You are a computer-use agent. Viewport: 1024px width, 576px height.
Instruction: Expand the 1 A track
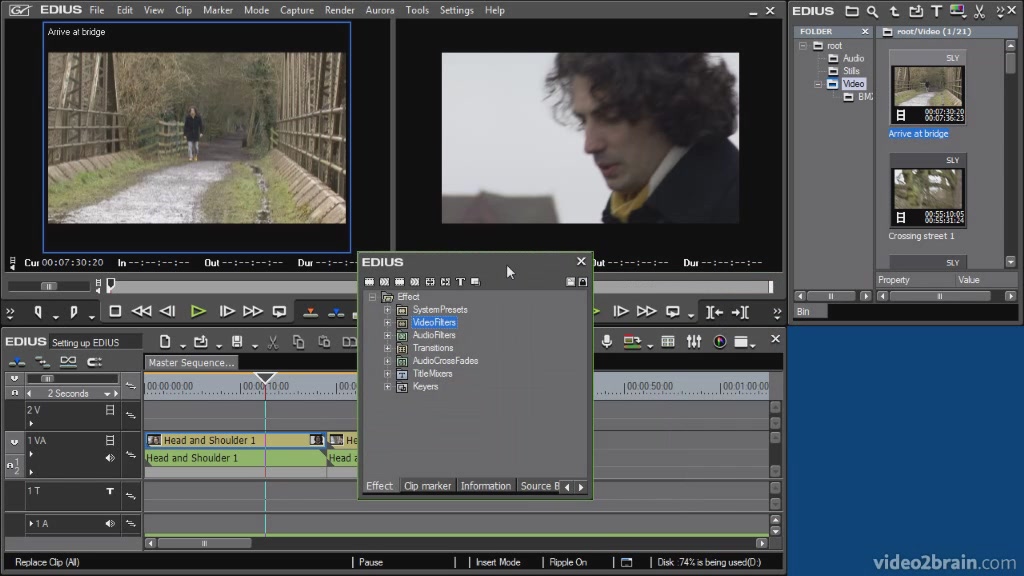click(x=31, y=524)
